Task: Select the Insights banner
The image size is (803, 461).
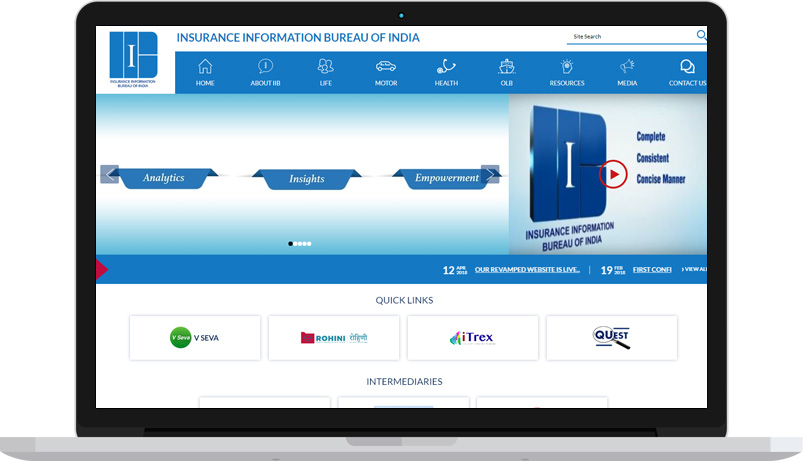Action: (307, 179)
